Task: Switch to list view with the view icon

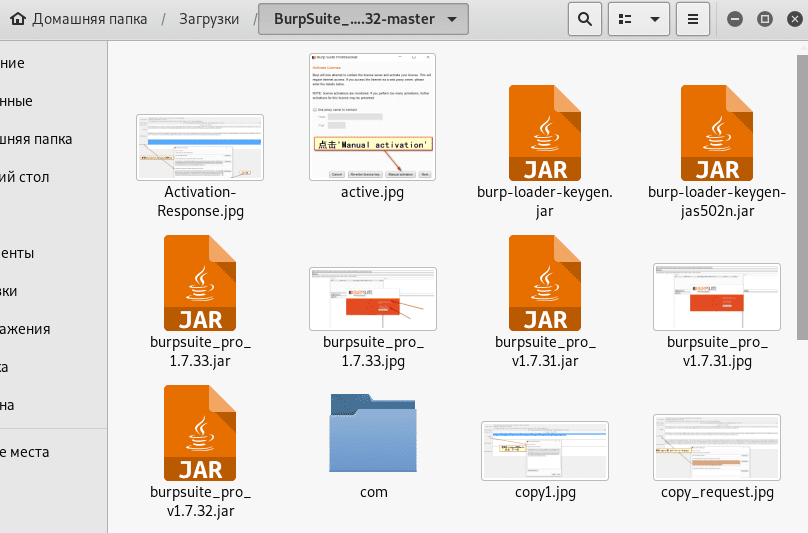Action: click(625, 19)
